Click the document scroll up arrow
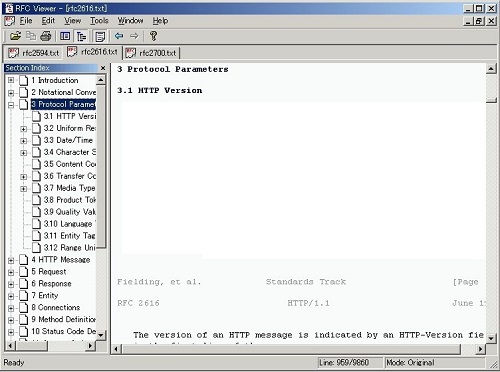The width and height of the screenshot is (500, 372). pos(491,69)
